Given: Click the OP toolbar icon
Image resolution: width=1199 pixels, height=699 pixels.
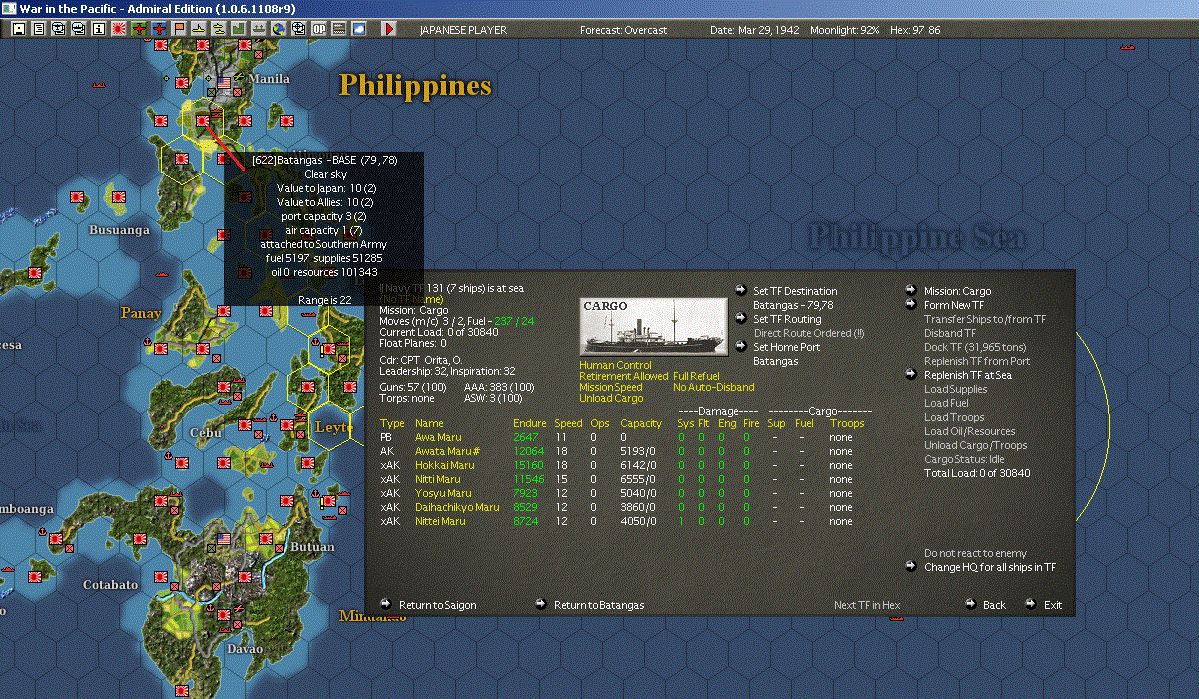Looking at the screenshot, I should pyautogui.click(x=319, y=29).
